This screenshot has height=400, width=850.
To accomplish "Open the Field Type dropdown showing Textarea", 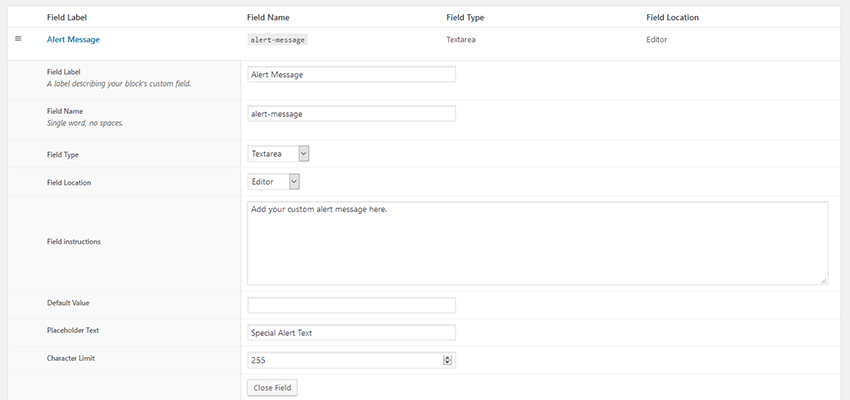I will 279,154.
